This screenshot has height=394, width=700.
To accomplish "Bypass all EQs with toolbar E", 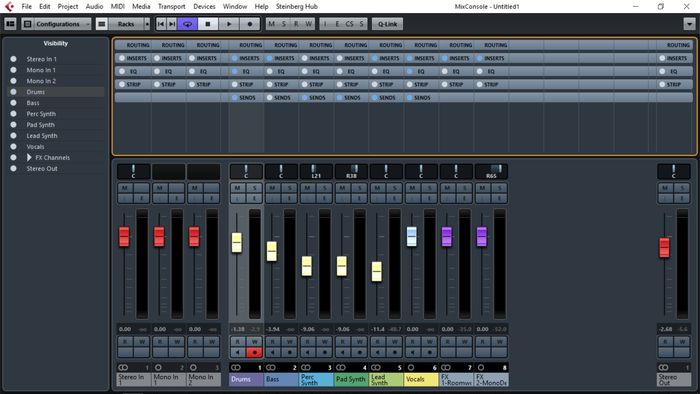I will [x=337, y=24].
